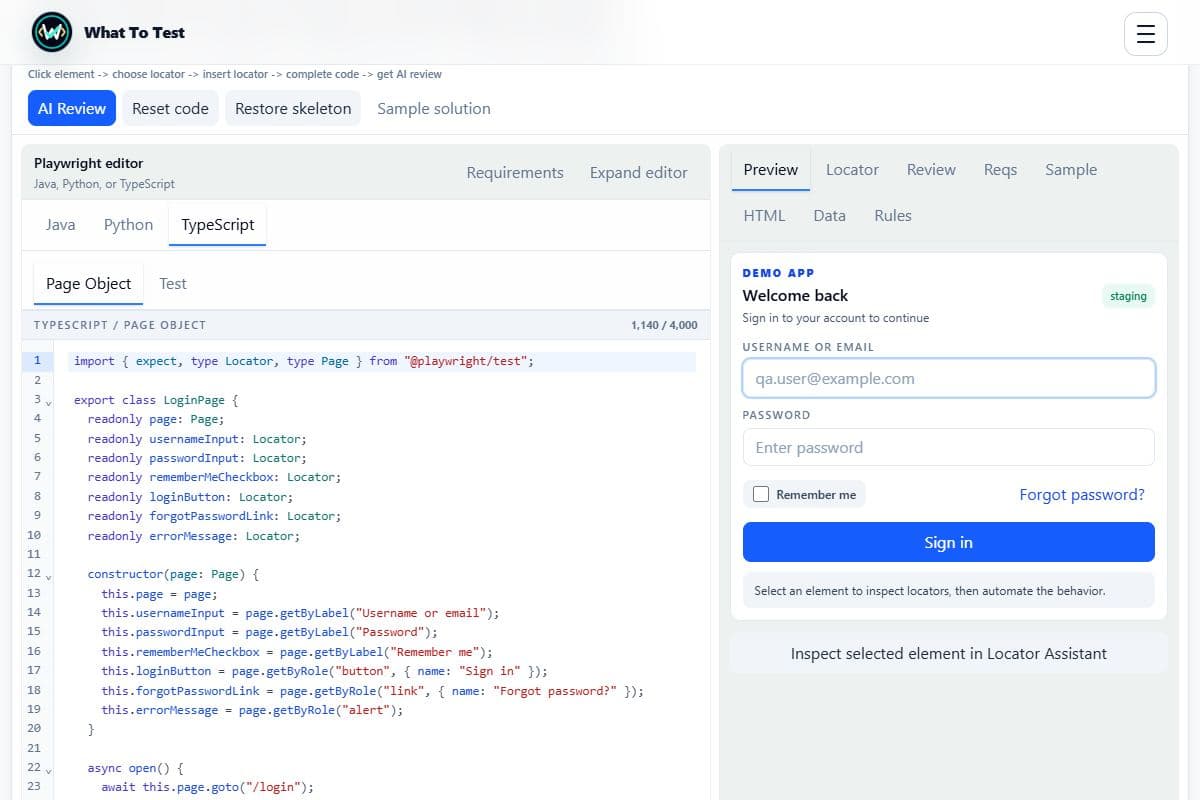Click the TYPESCRIPT / PAGE OBJECT label

point(120,325)
